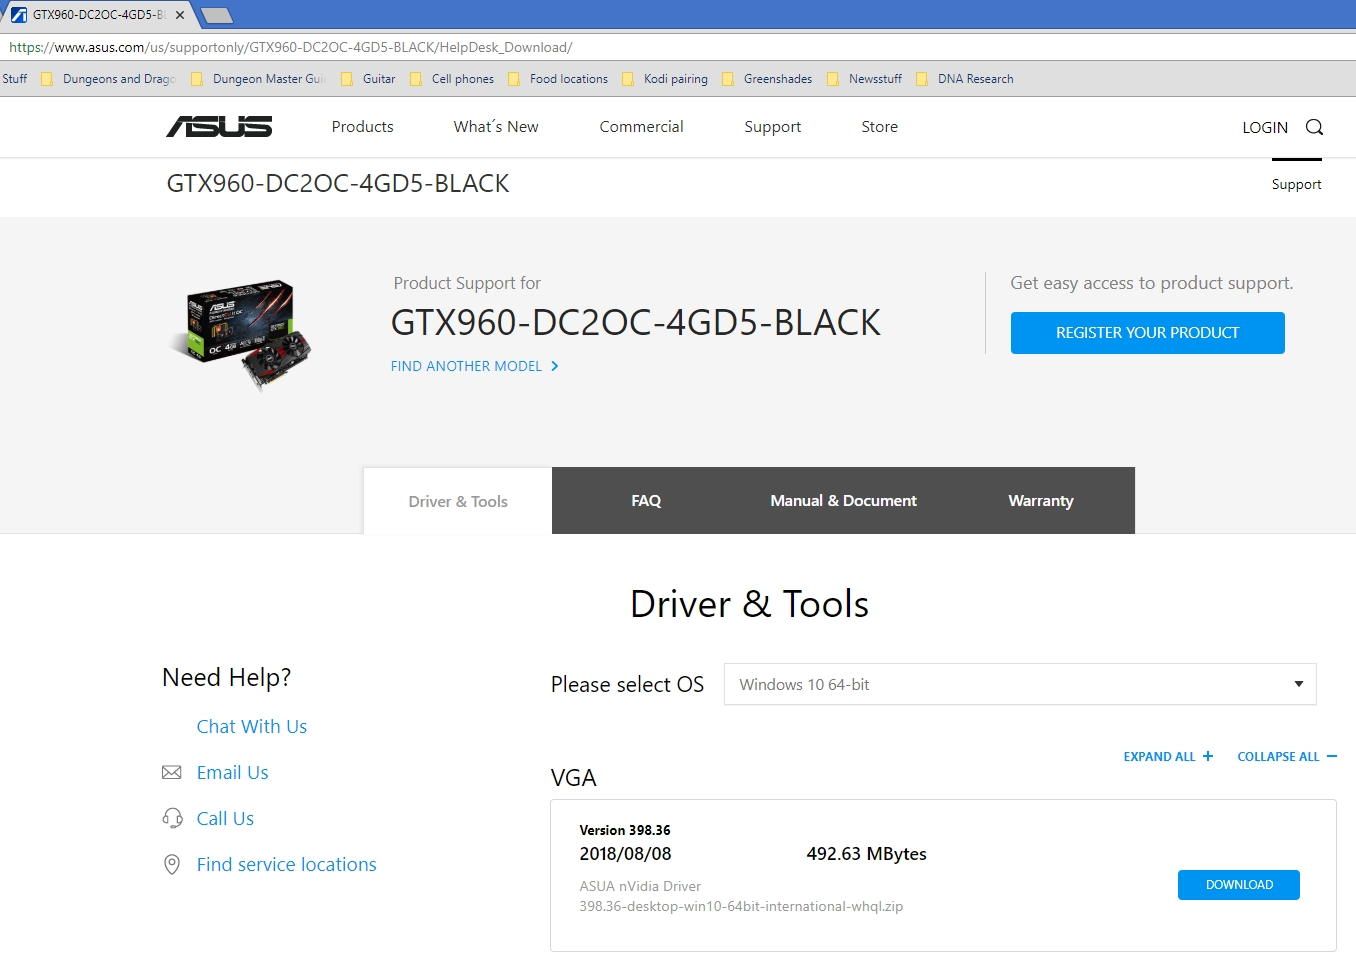This screenshot has height=970, width=1356.
Task: Click the VGA section heading
Action: pyautogui.click(x=573, y=777)
